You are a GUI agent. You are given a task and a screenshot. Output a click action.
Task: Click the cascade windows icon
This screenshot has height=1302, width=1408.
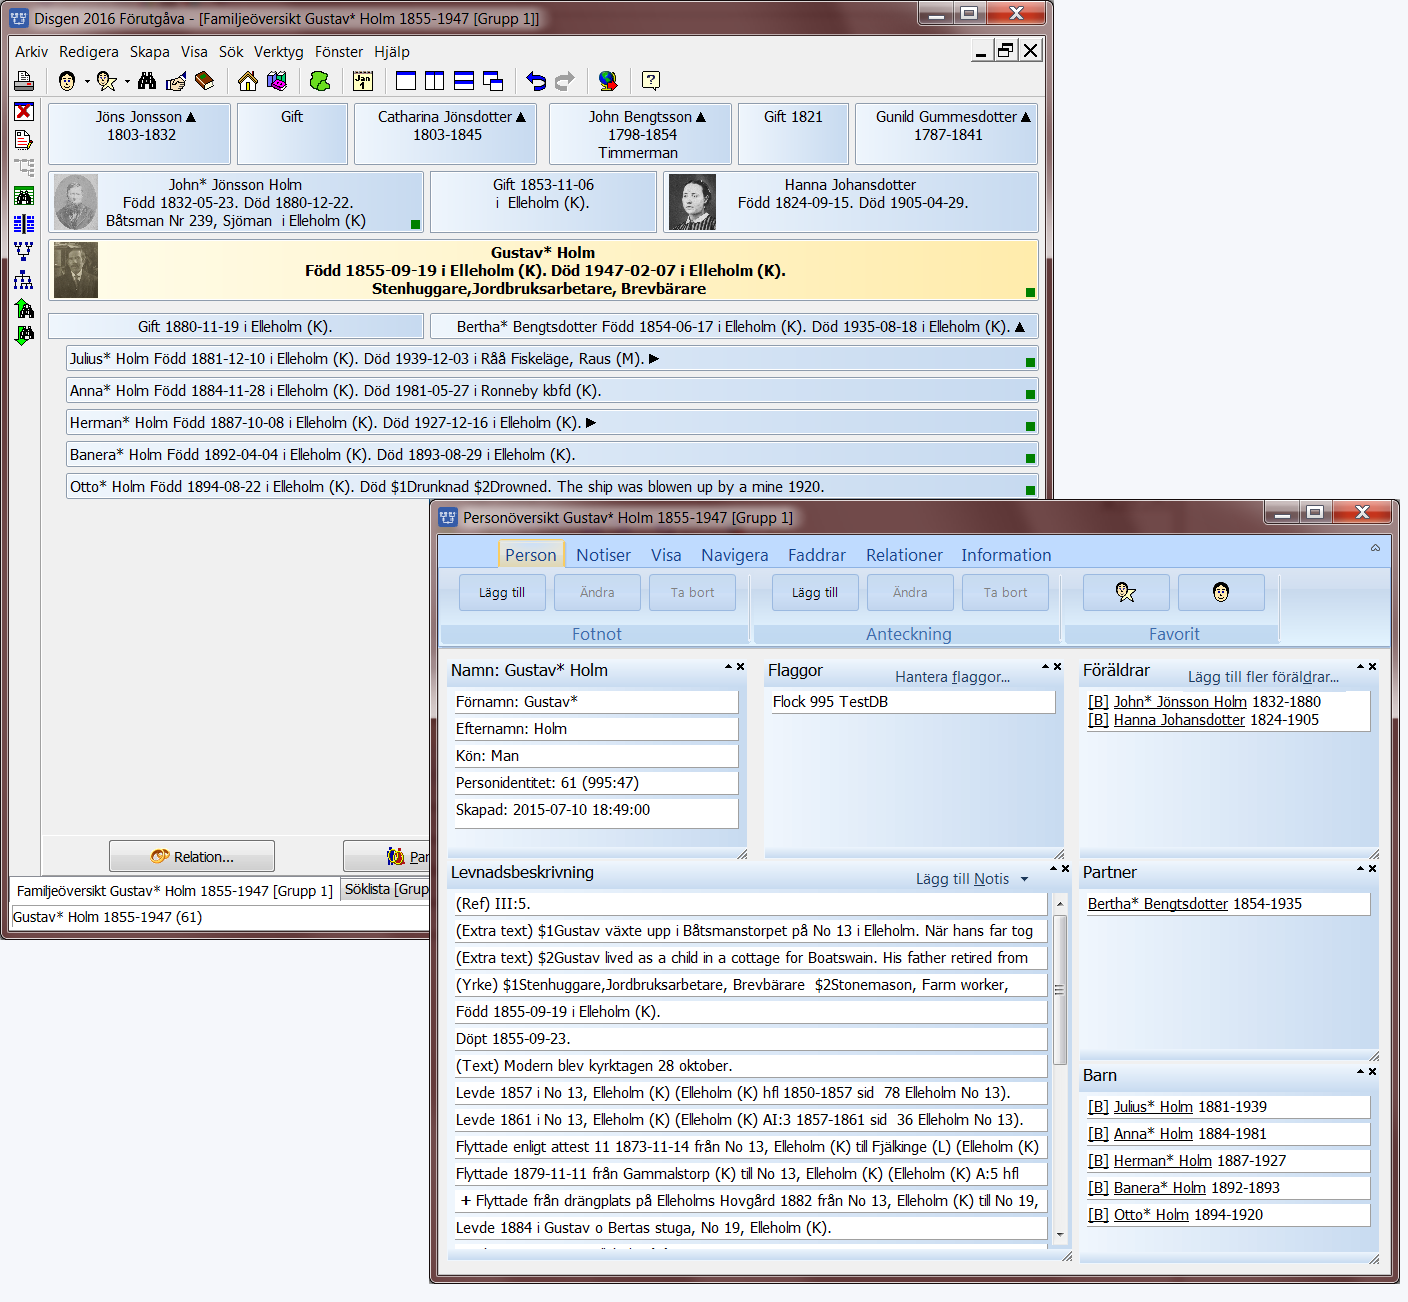point(493,81)
